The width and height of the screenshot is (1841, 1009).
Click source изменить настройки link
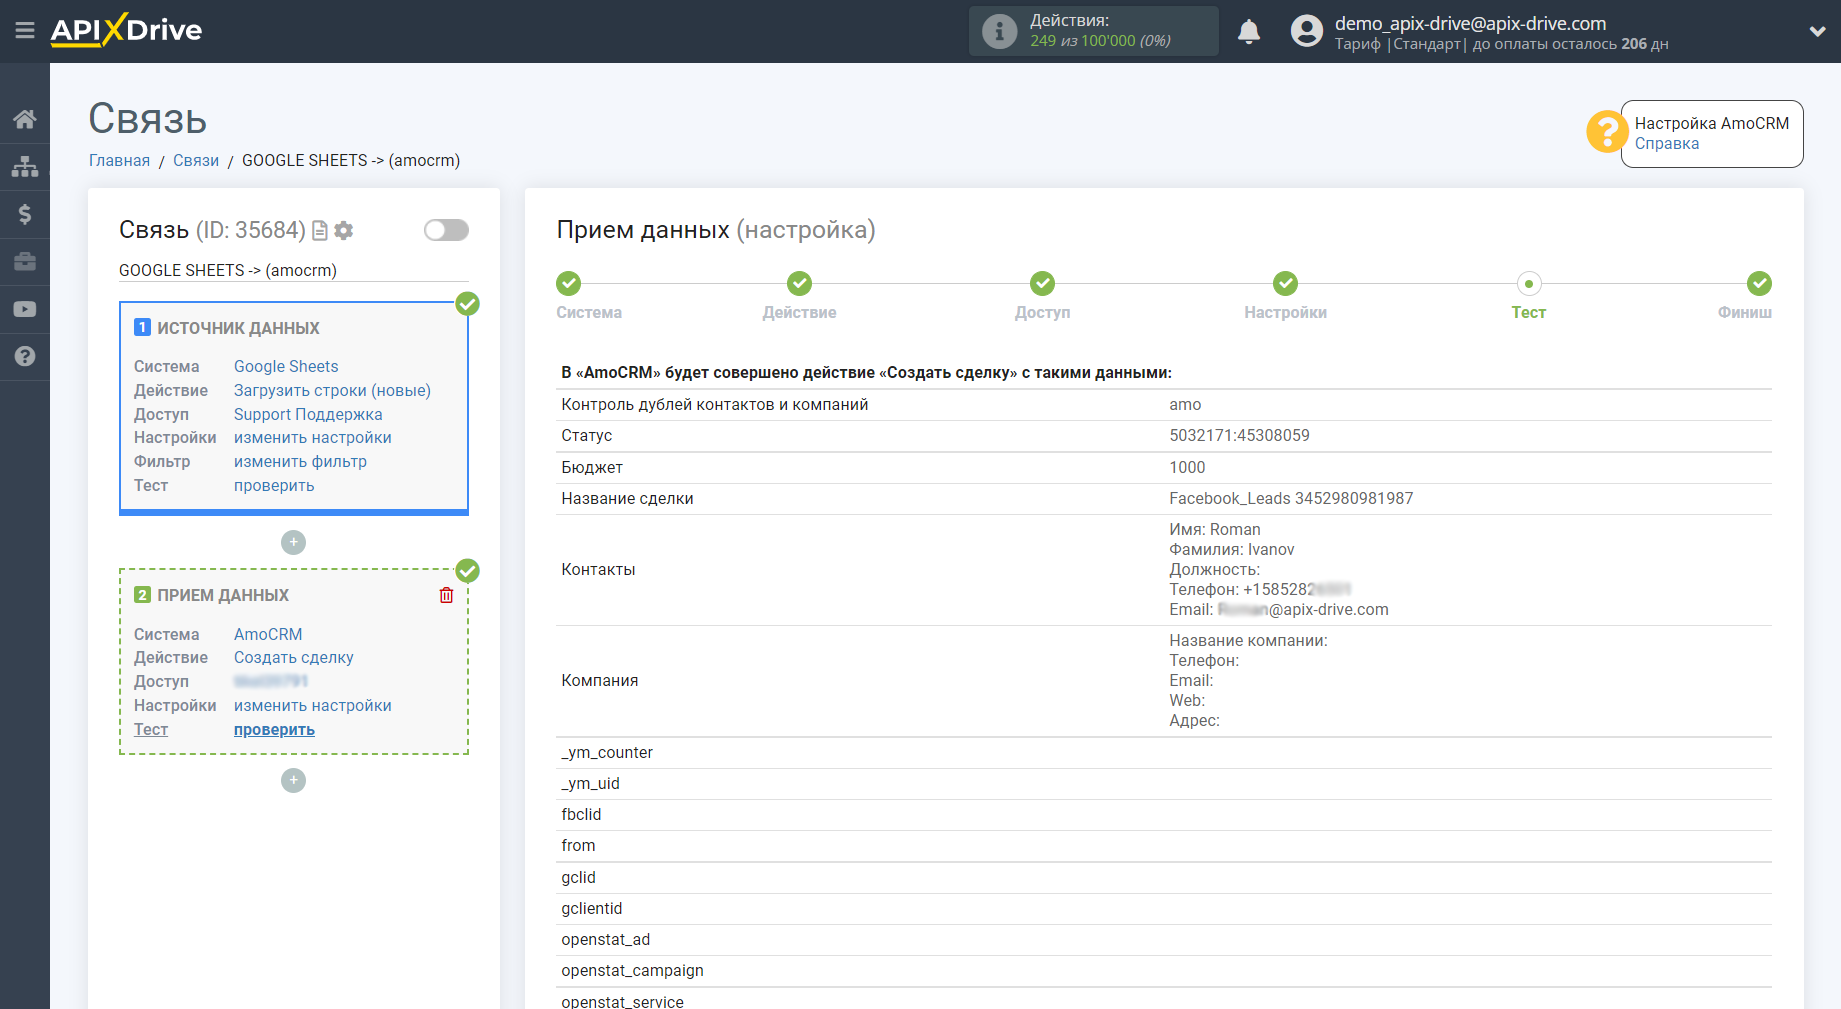(313, 437)
